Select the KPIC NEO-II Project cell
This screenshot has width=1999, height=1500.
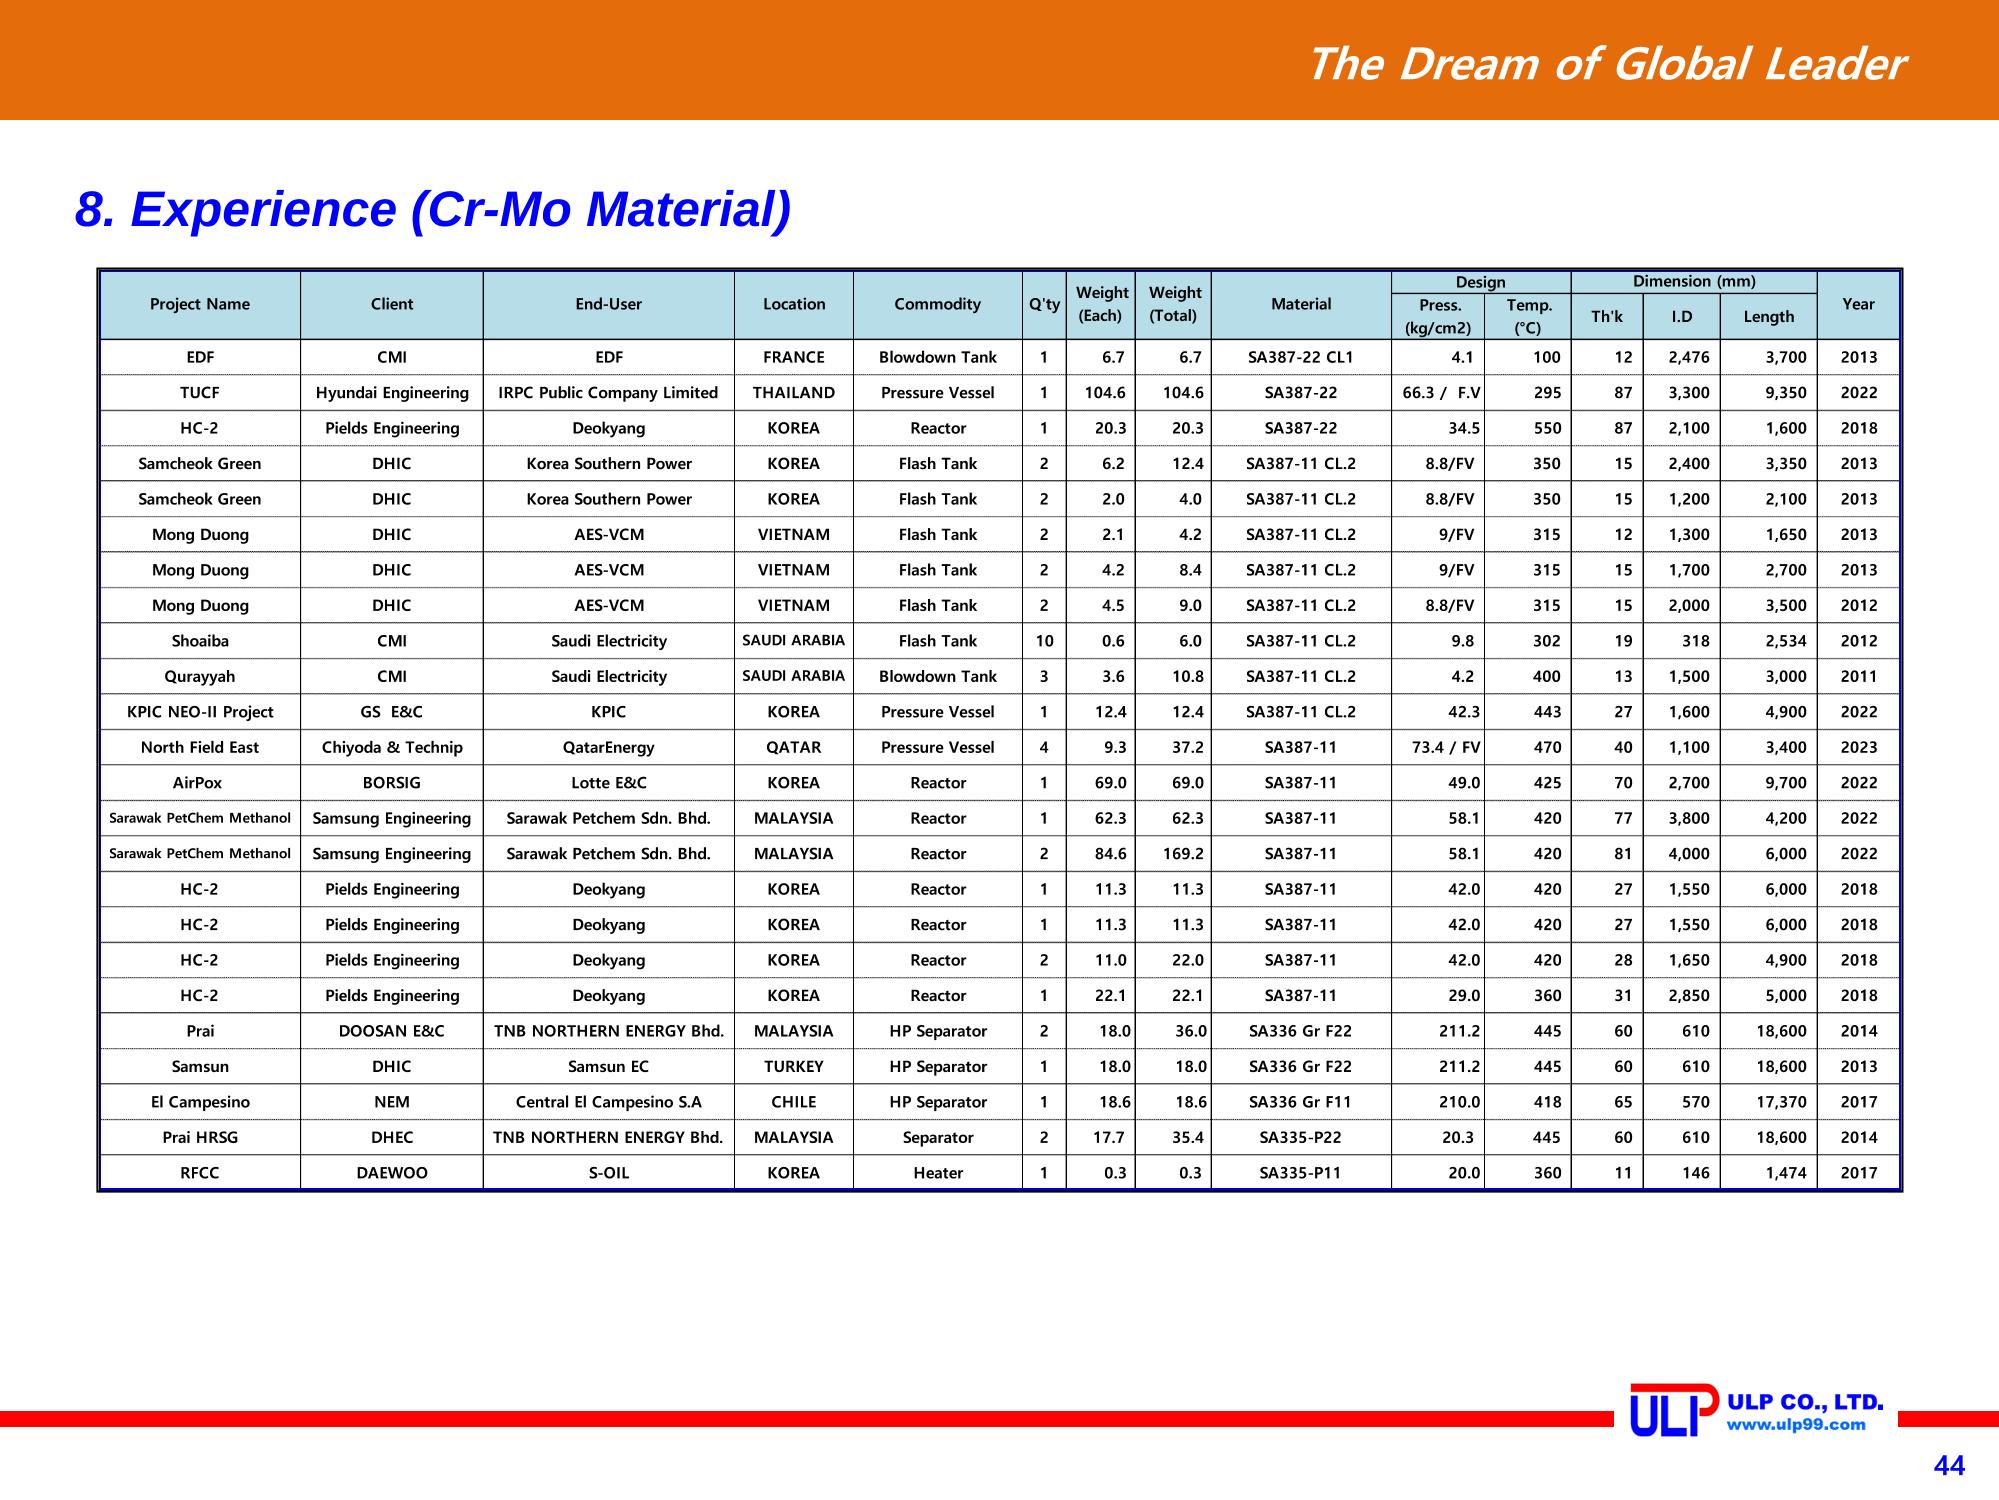point(200,712)
